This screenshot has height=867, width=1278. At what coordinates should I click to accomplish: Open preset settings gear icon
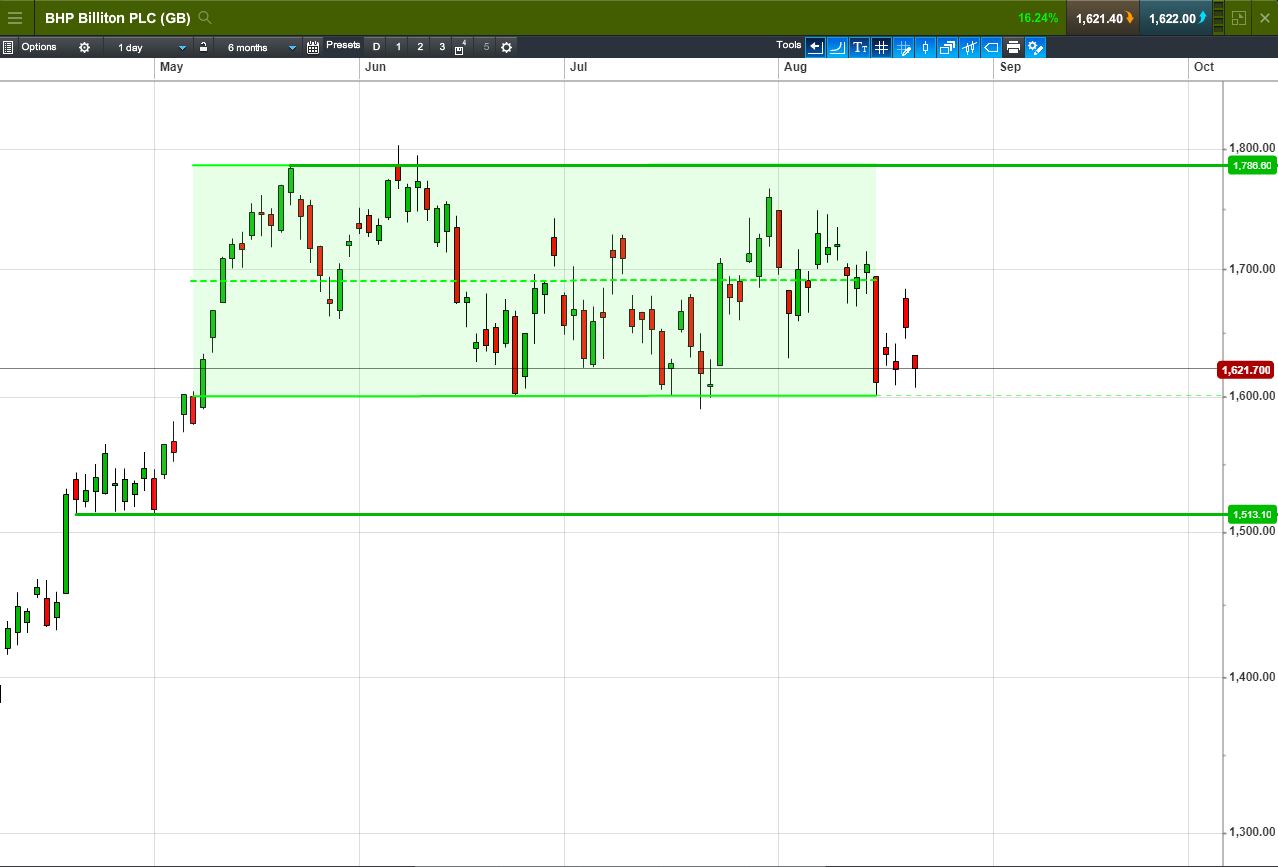(x=506, y=47)
